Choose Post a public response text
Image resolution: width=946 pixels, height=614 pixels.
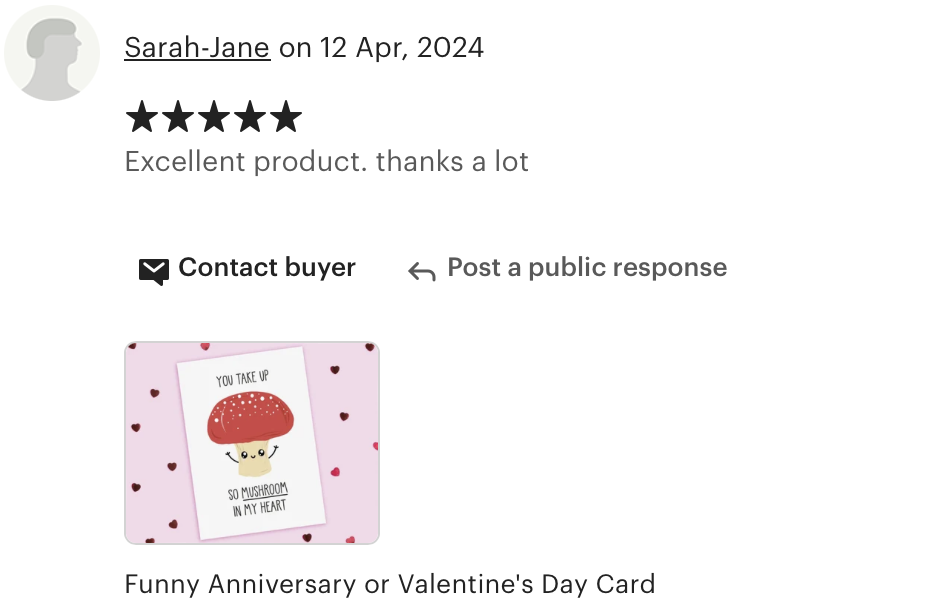pos(587,267)
